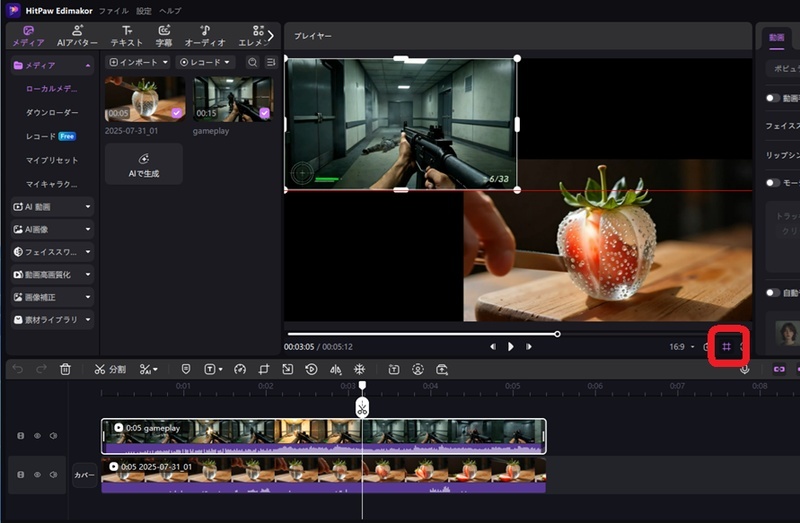Select the 動画 tab in right panel
This screenshot has height=523, width=800.
point(777,38)
